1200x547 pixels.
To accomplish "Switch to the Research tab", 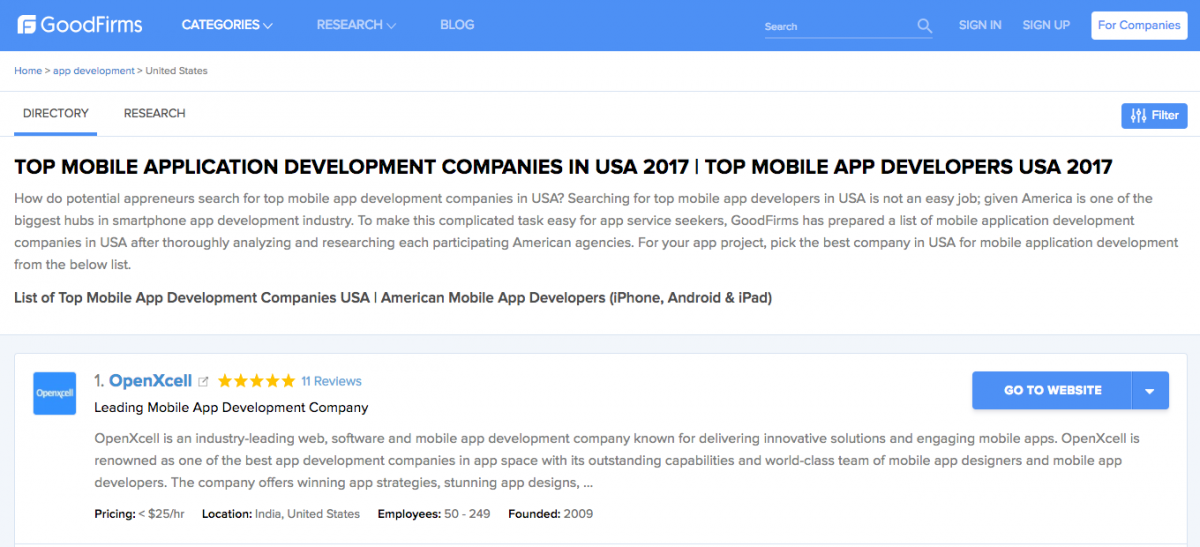I will coord(154,114).
